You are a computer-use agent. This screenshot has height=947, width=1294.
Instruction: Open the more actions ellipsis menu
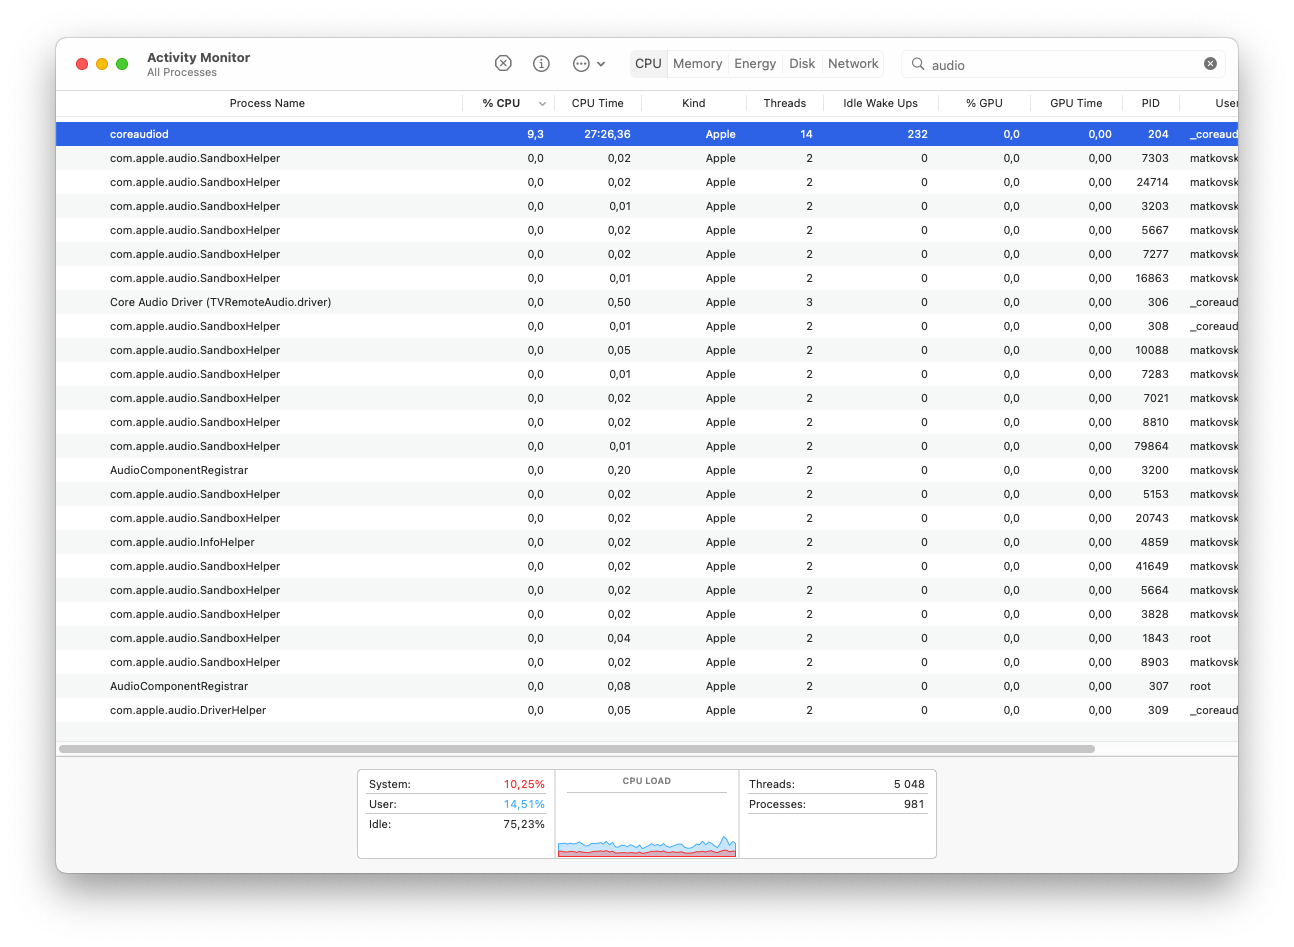pyautogui.click(x=588, y=63)
